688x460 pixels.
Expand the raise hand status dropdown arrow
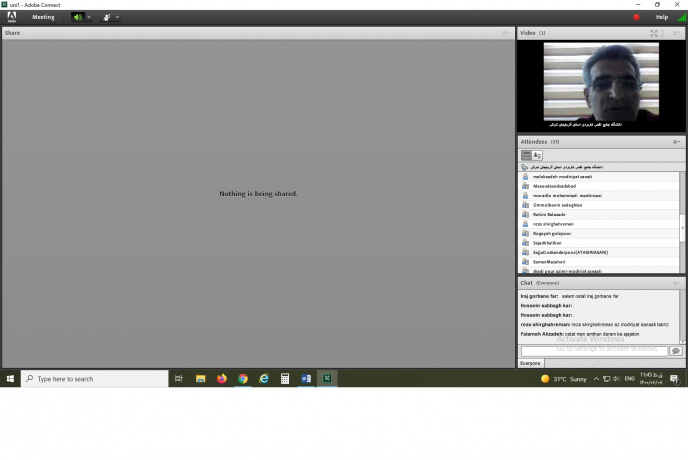click(117, 17)
